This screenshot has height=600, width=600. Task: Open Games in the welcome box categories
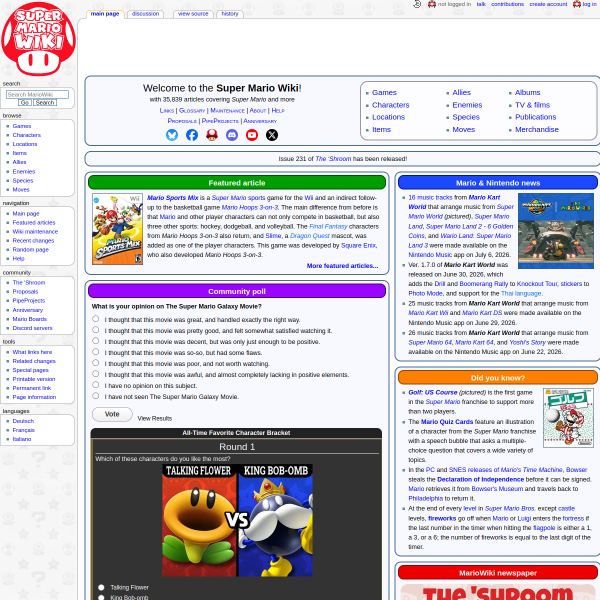point(384,93)
